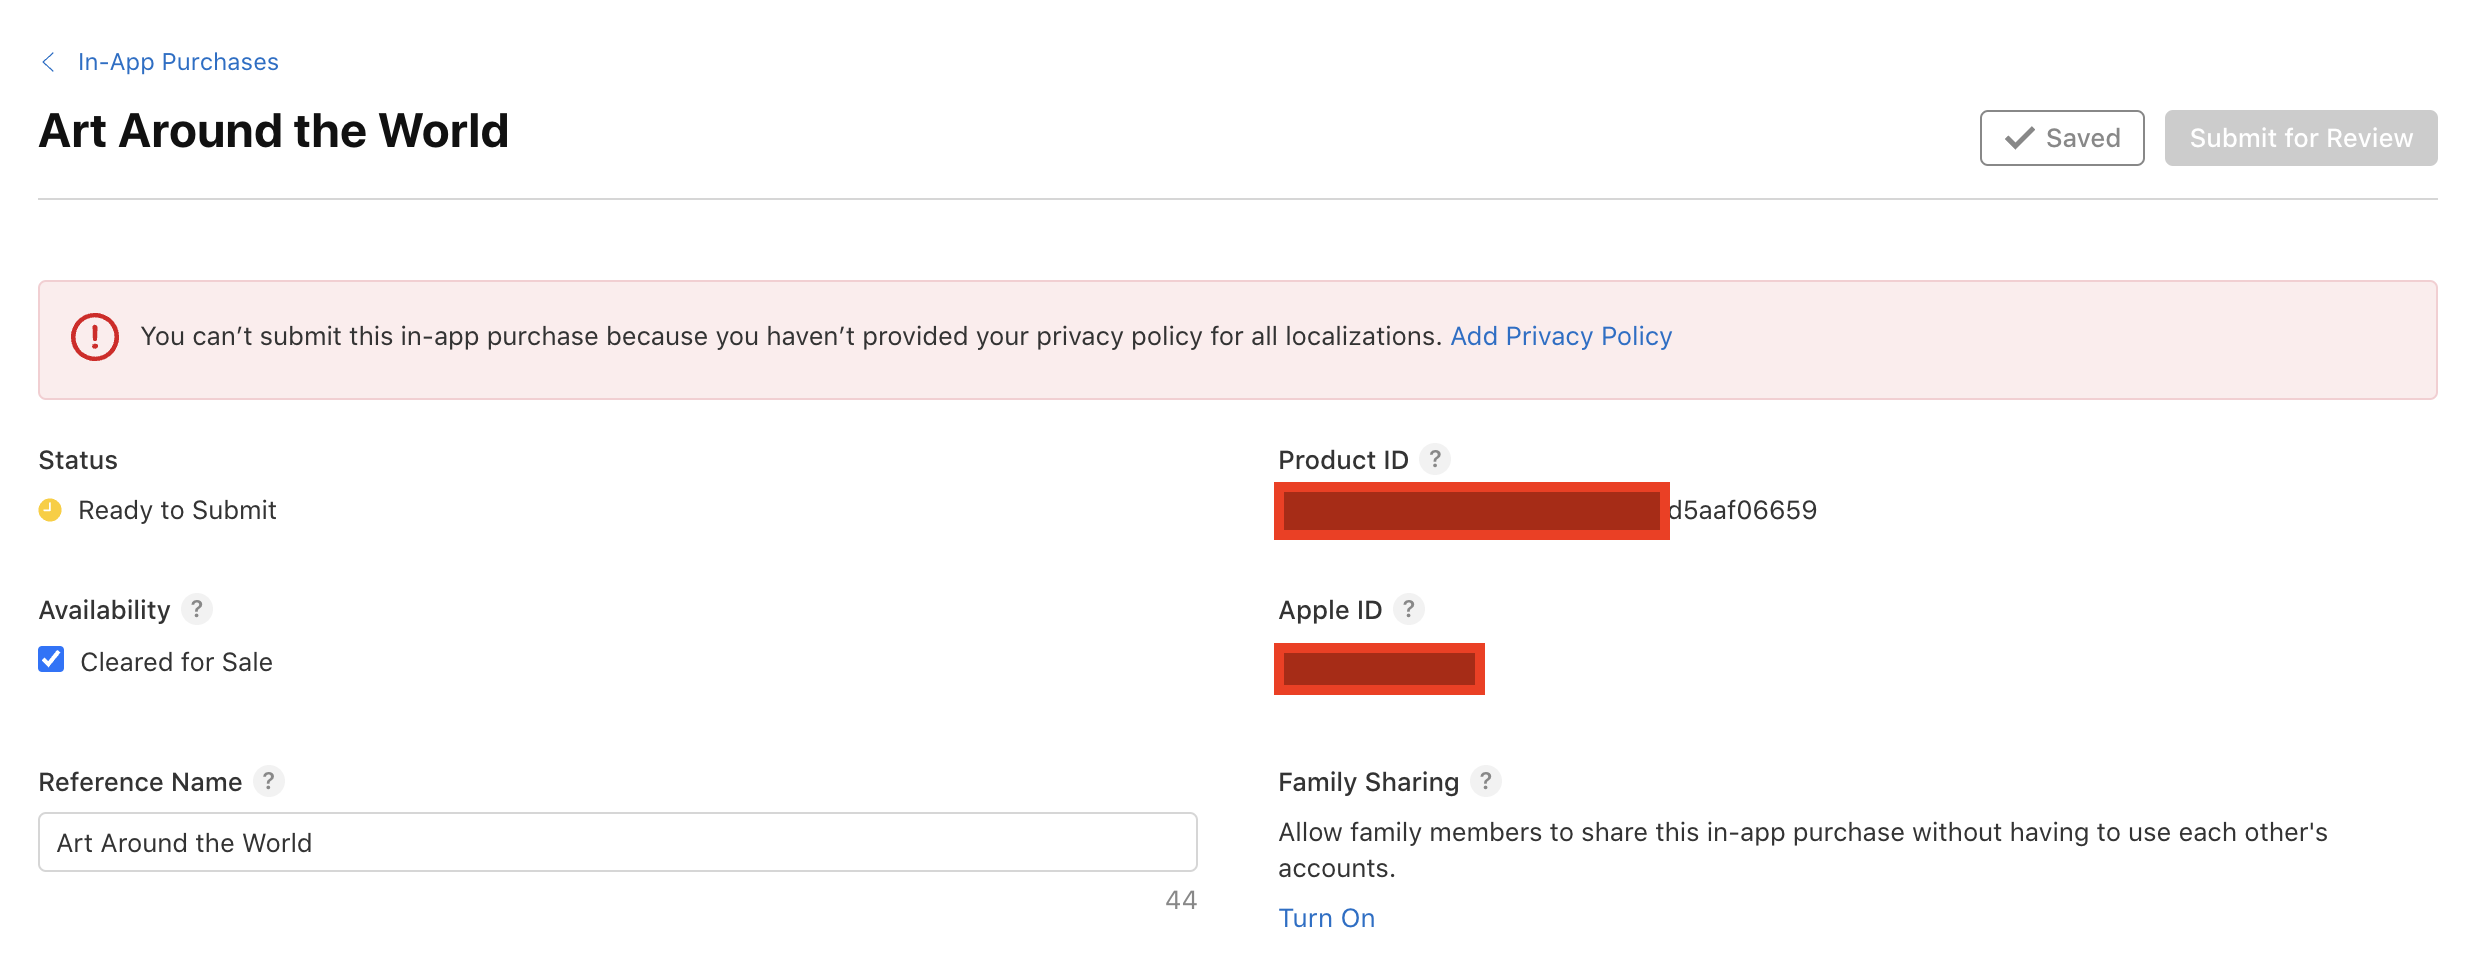Click the Cleared for Sale label
The width and height of the screenshot is (2470, 958).
coord(176,662)
